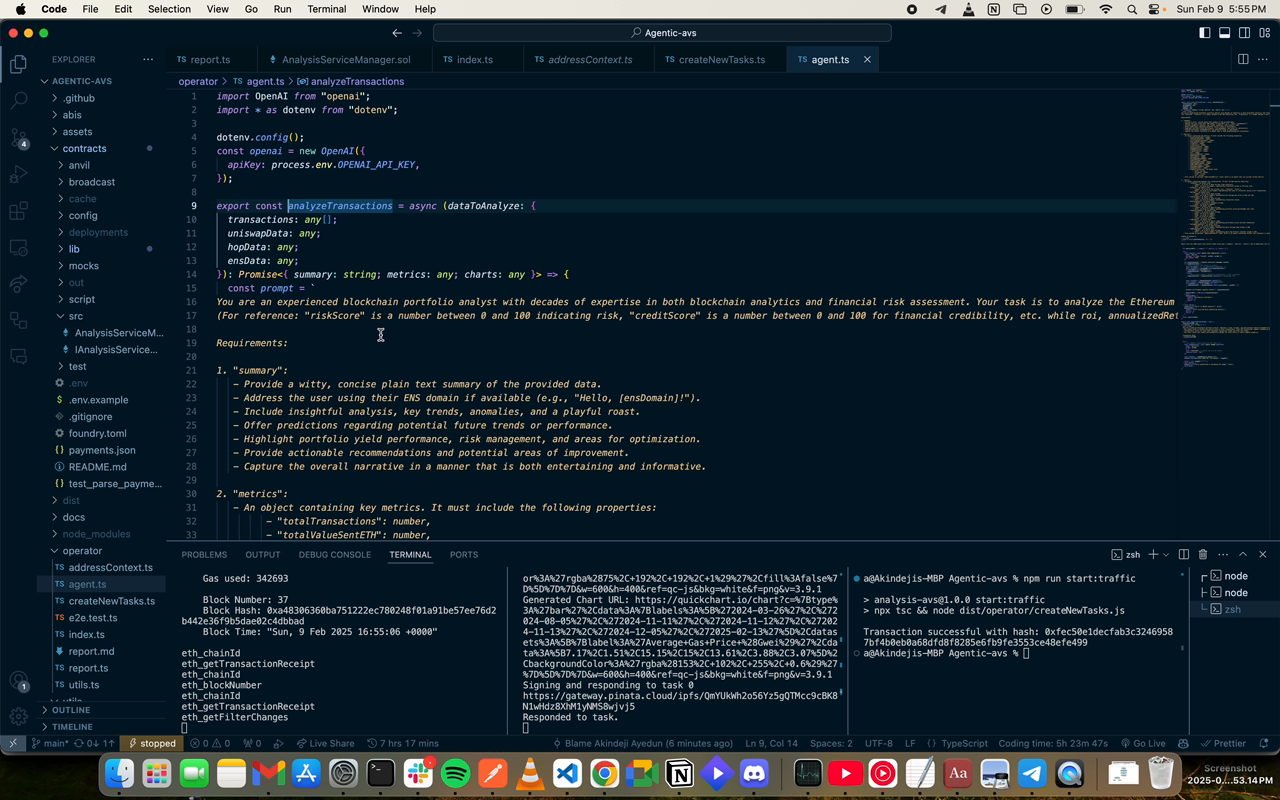Open the Discord app in the Dock
This screenshot has width=1280, height=800.
(754, 773)
